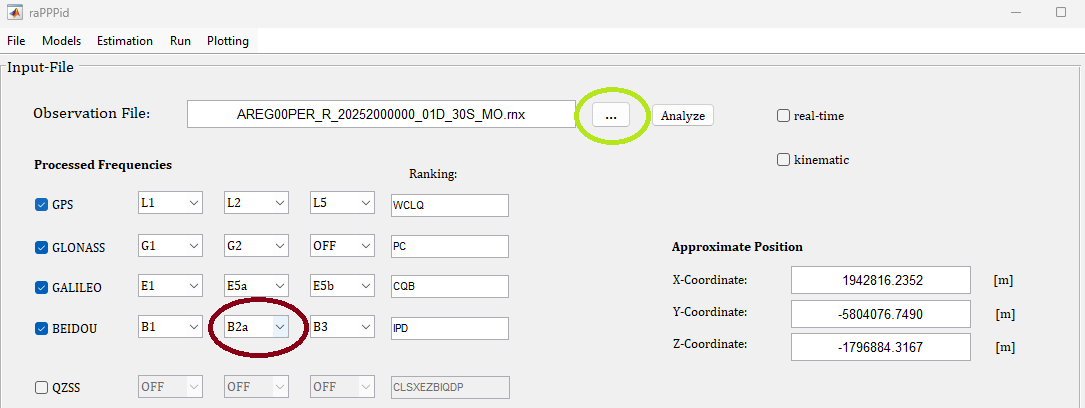Click the X-Coordinate input field
The height and width of the screenshot is (408, 1085).
coord(881,280)
